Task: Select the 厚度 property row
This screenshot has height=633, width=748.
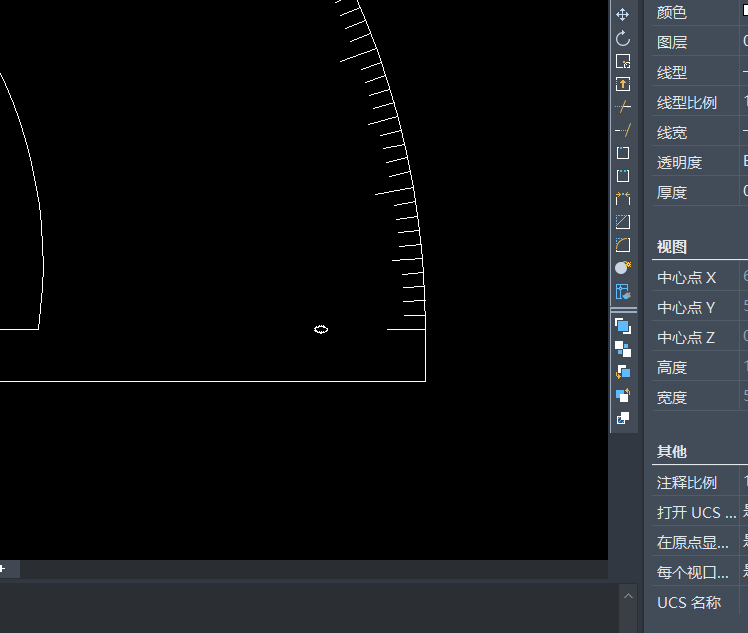Action: pyautogui.click(x=700, y=192)
